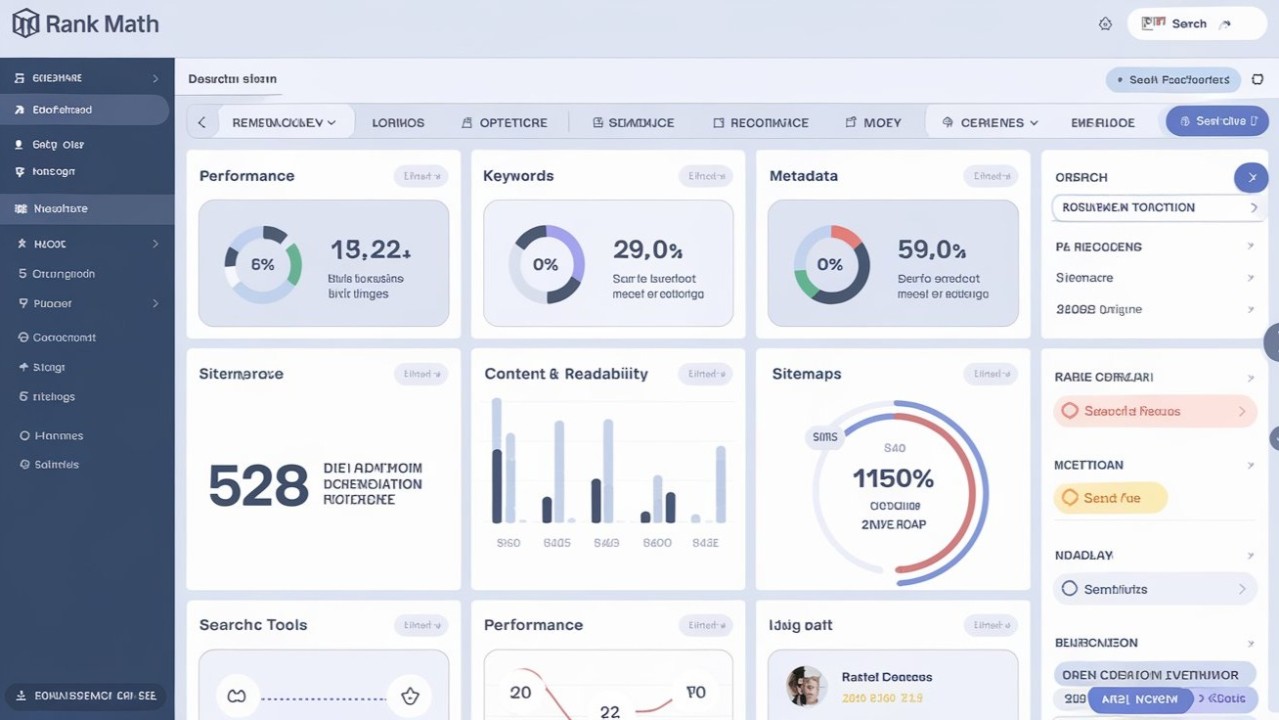The height and width of the screenshot is (720, 1279).
Task: Click the 6% donut chart on Performance card
Action: coord(263,264)
